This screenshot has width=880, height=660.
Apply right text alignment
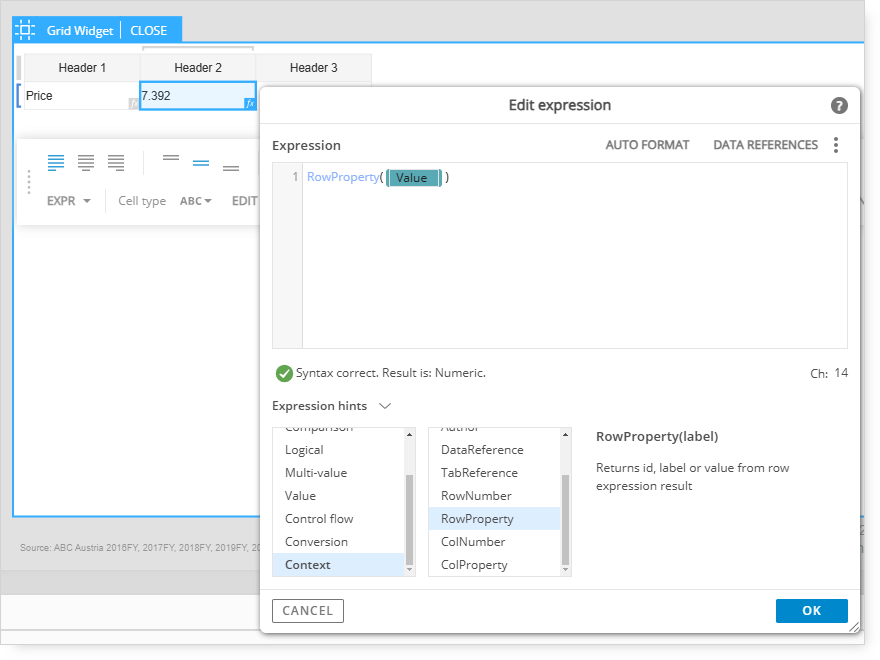pos(116,162)
